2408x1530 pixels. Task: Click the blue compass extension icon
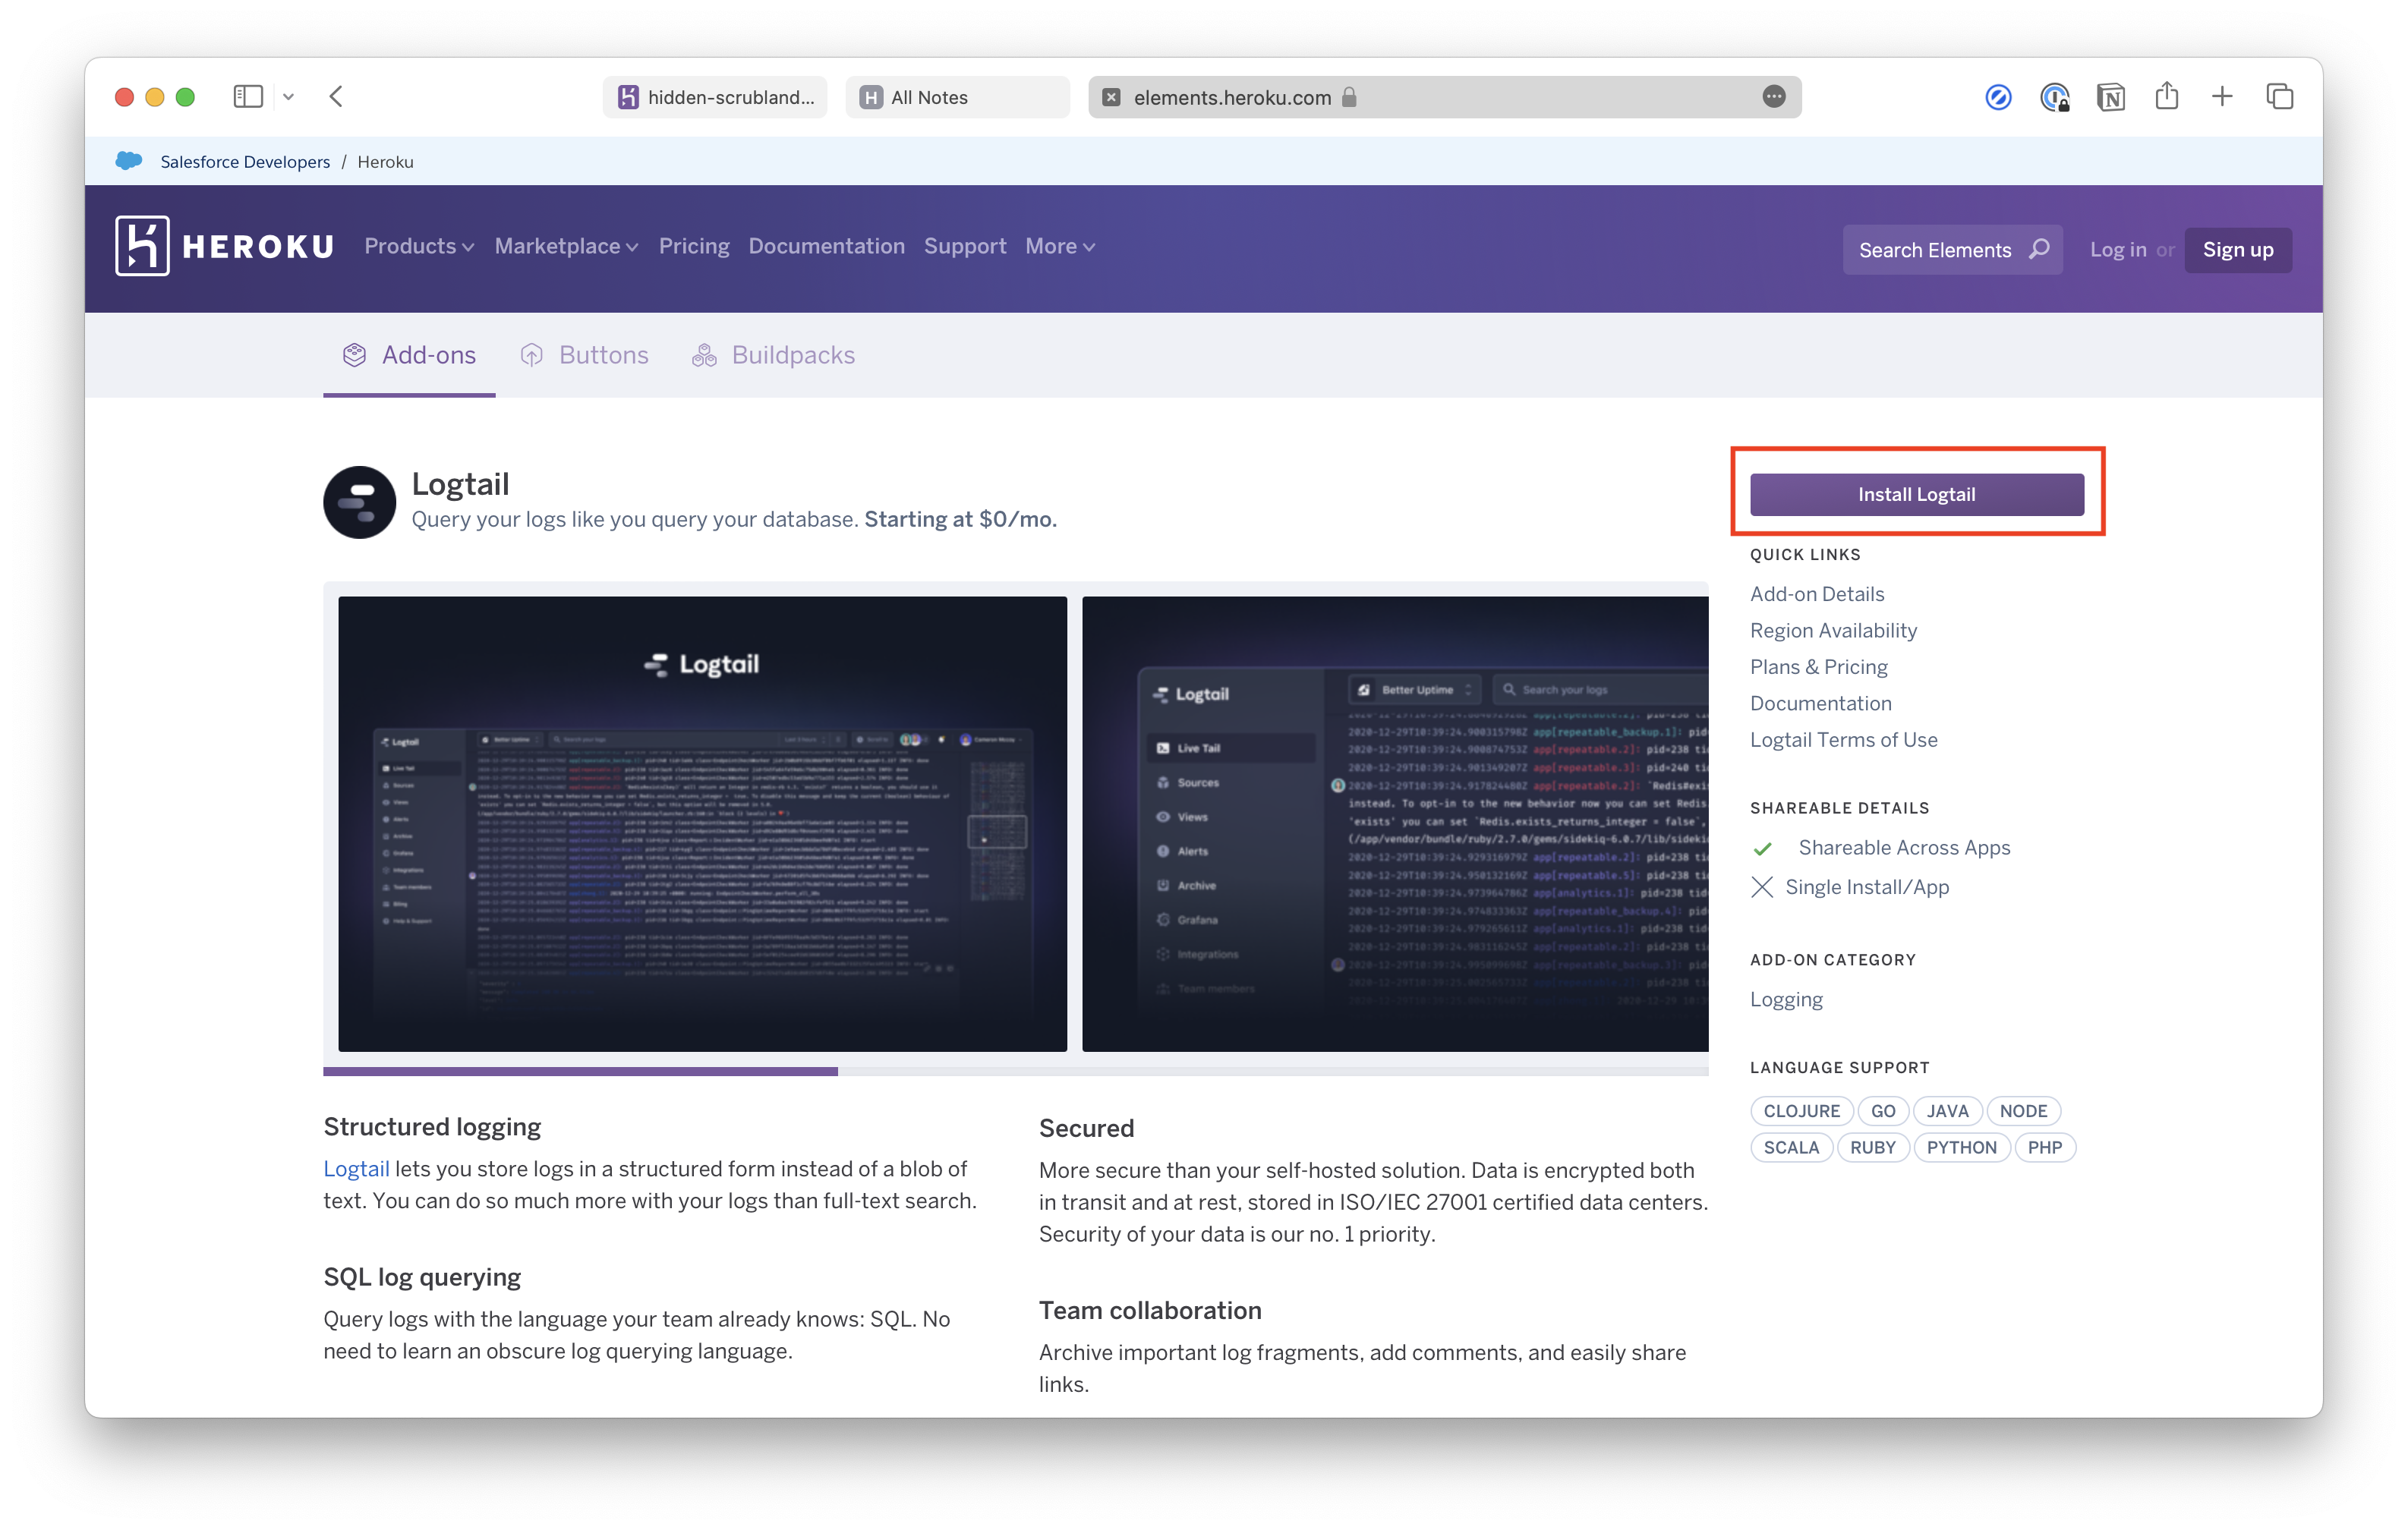point(1997,97)
